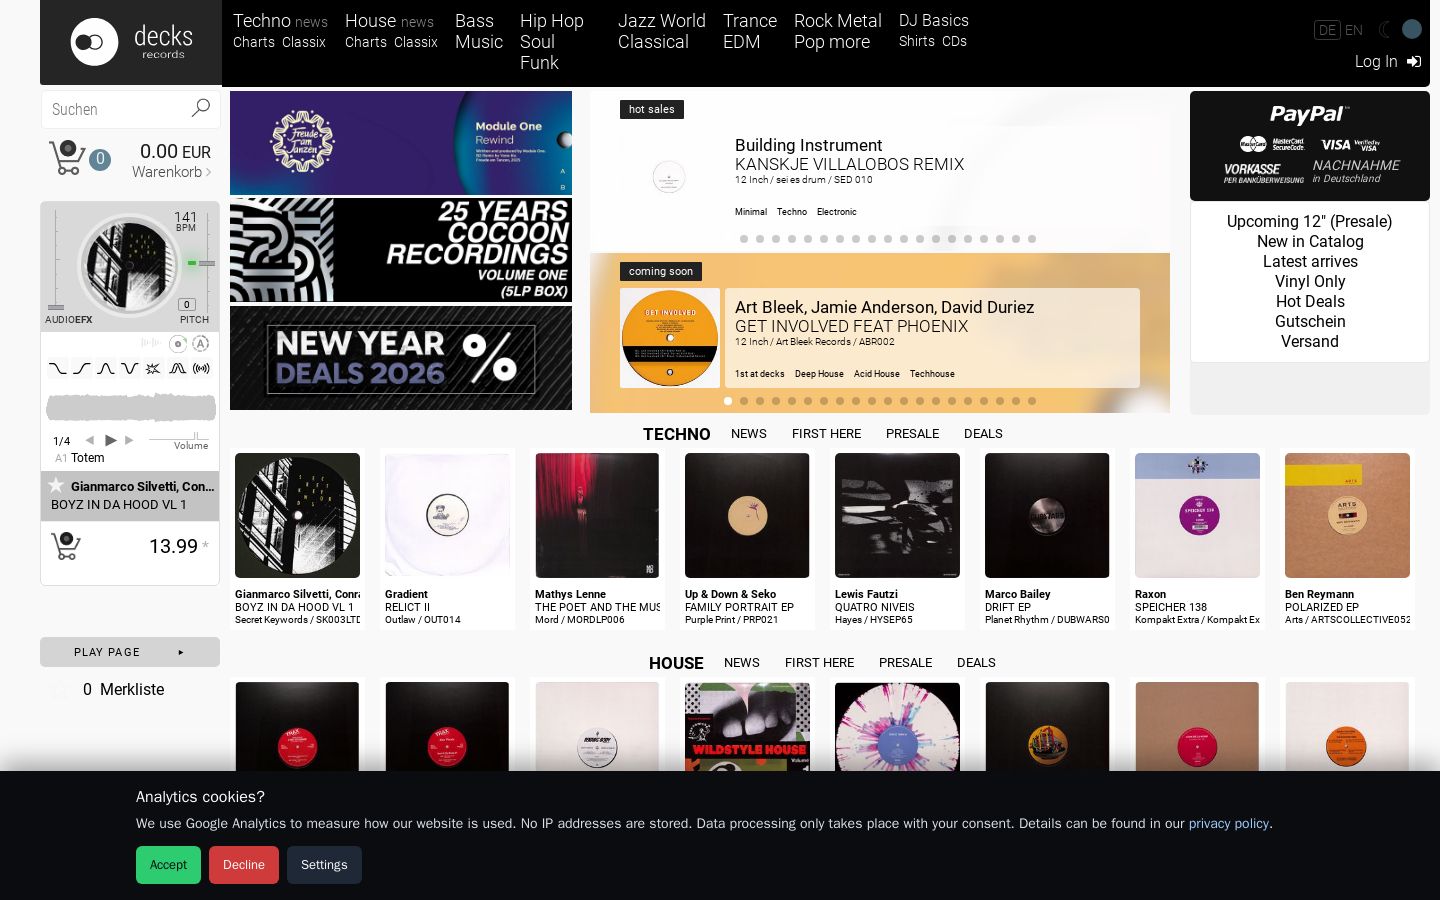Seek within the grey track waveform
1440x900 pixels.
coord(131,407)
